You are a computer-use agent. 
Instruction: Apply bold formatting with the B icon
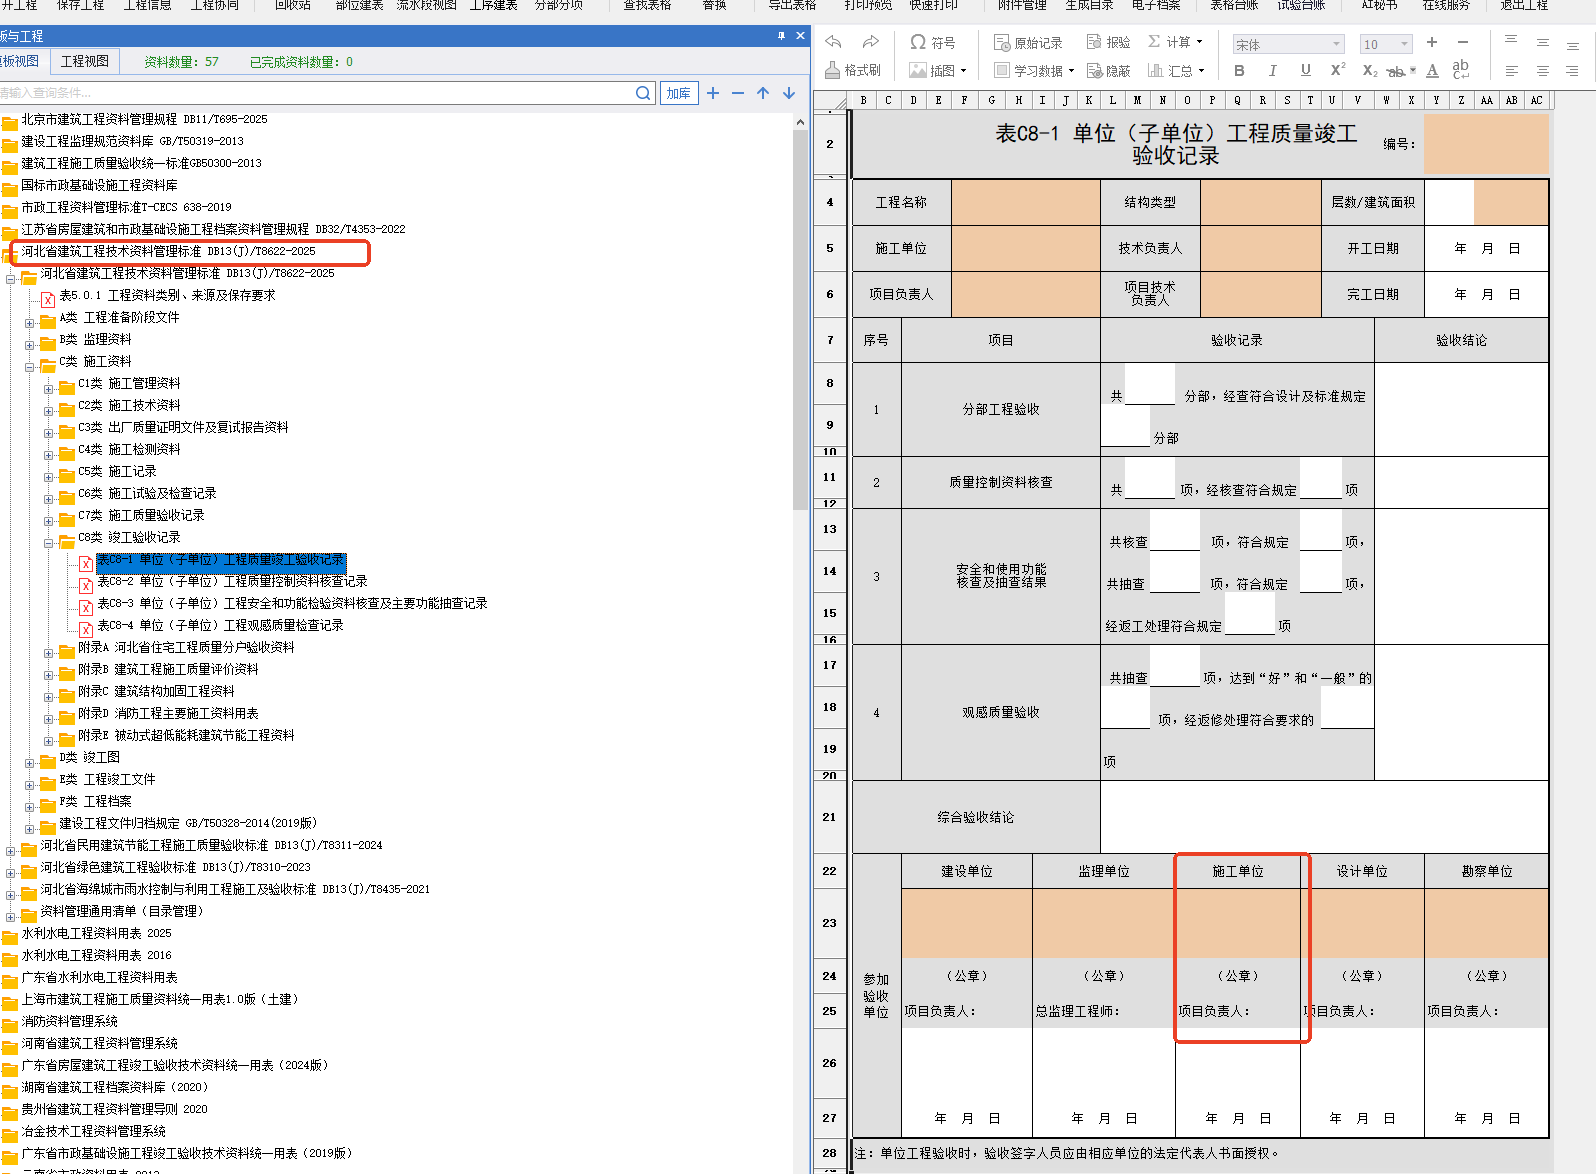pos(1239,70)
